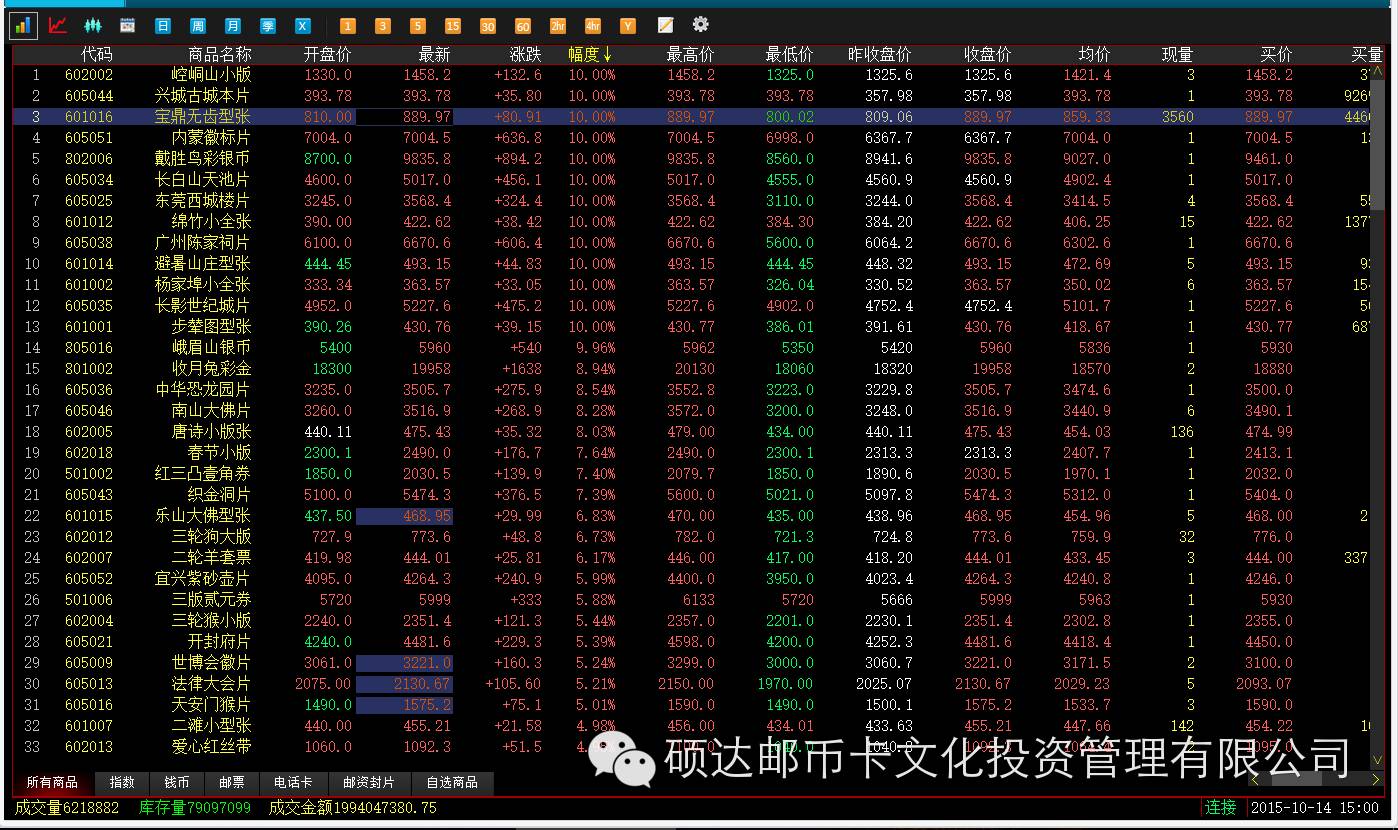1398x830 pixels.
Task: Sort by 昨收盘价 column header
Action: (x=880, y=54)
